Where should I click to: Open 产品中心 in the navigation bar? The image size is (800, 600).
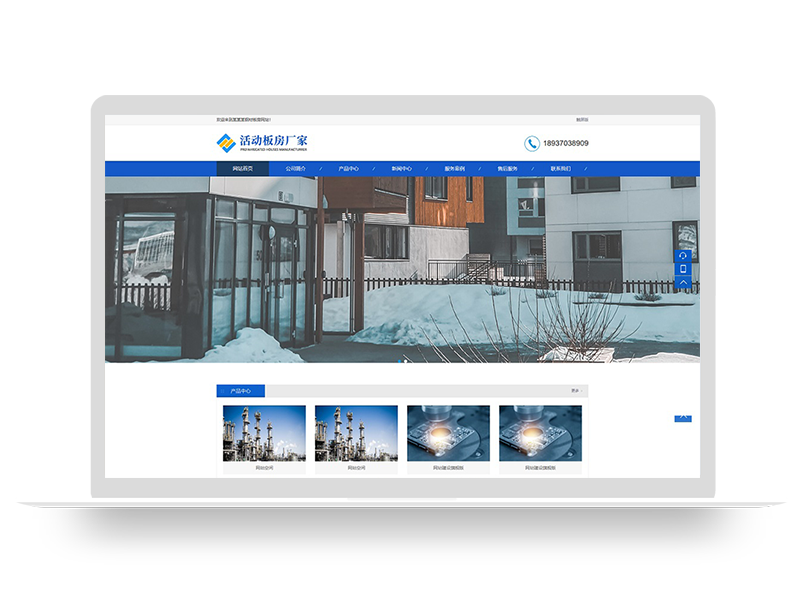[348, 169]
